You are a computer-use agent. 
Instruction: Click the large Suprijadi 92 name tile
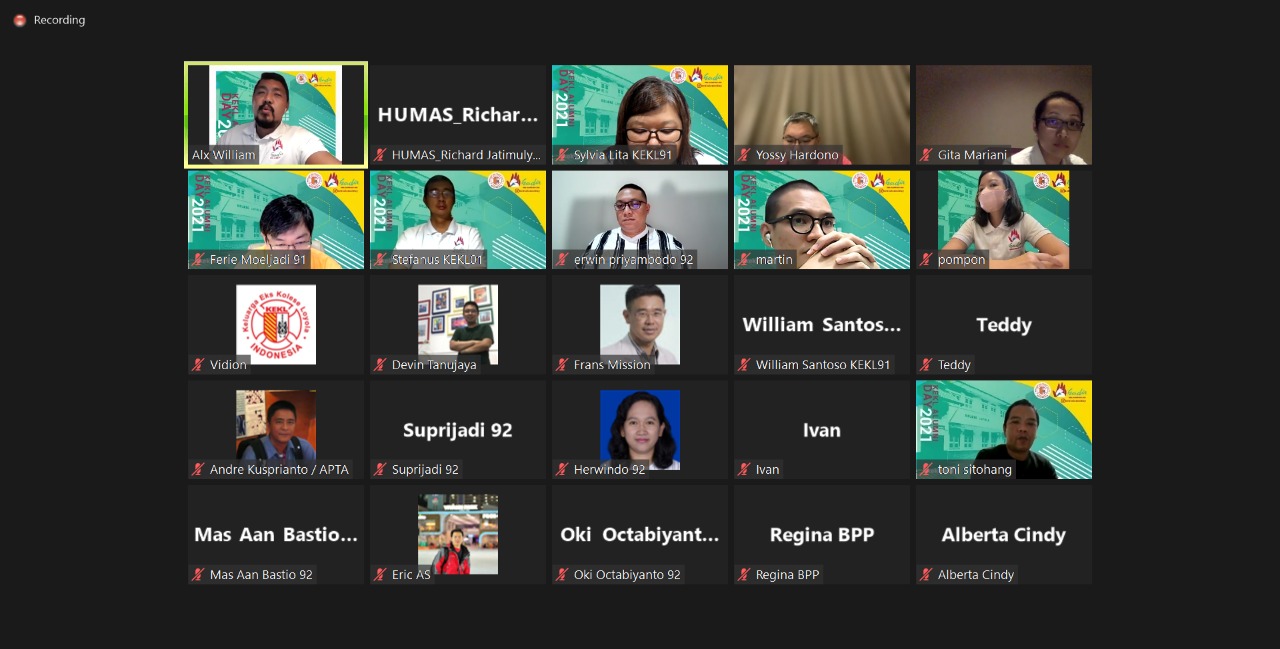[458, 430]
